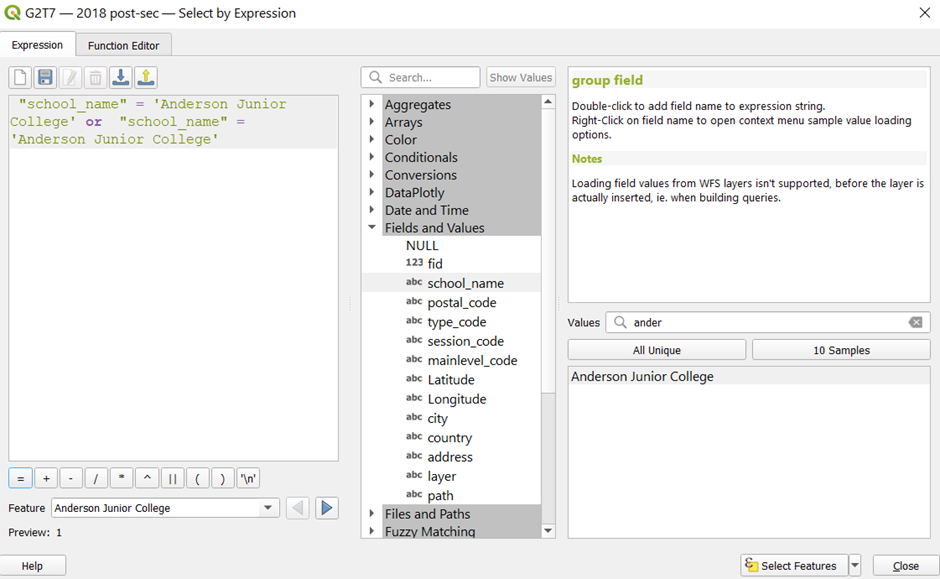Insert the equals operator
Screen dimensions: 940x579
(20, 479)
